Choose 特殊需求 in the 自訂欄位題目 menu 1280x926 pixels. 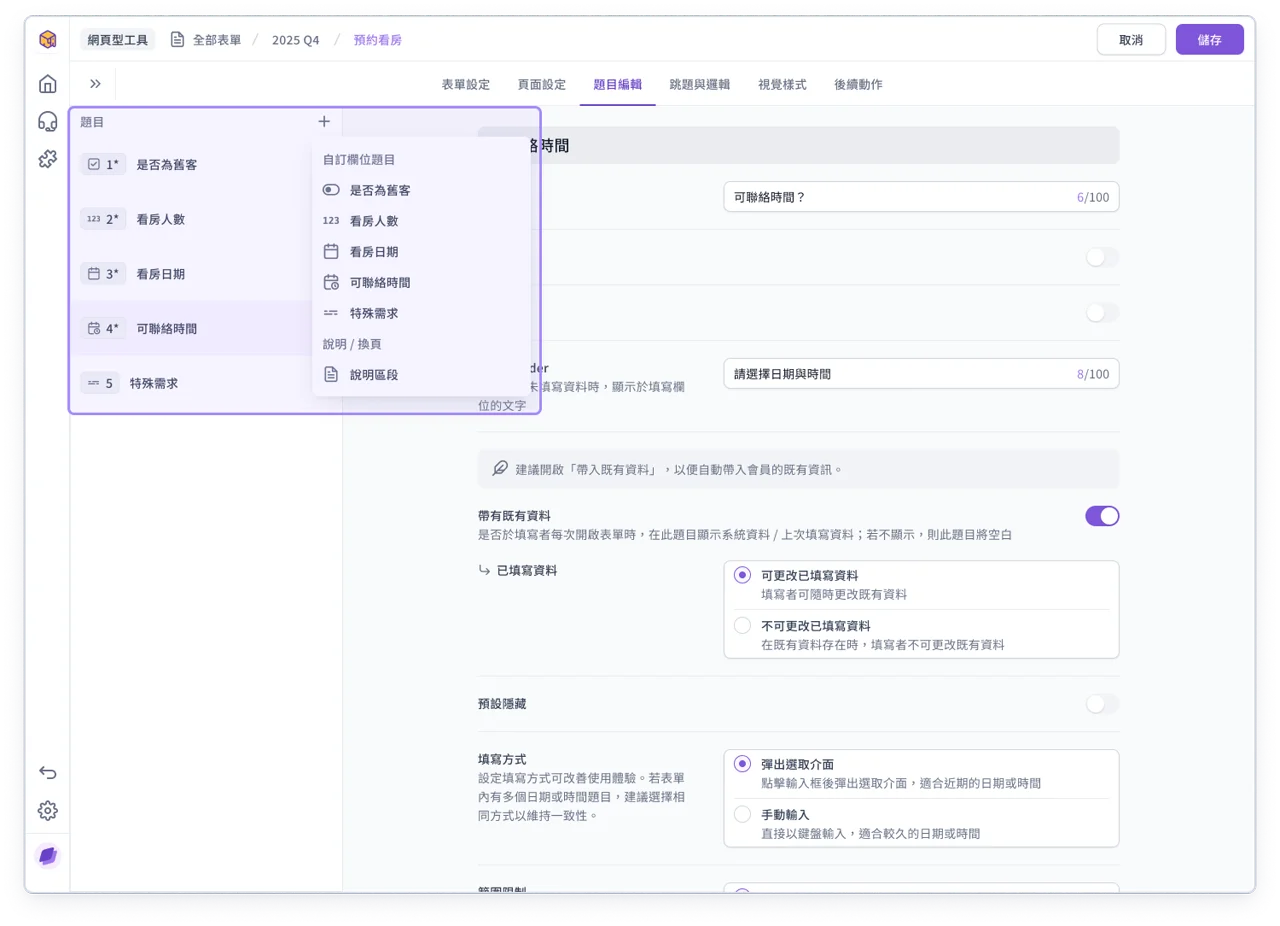tap(421, 313)
